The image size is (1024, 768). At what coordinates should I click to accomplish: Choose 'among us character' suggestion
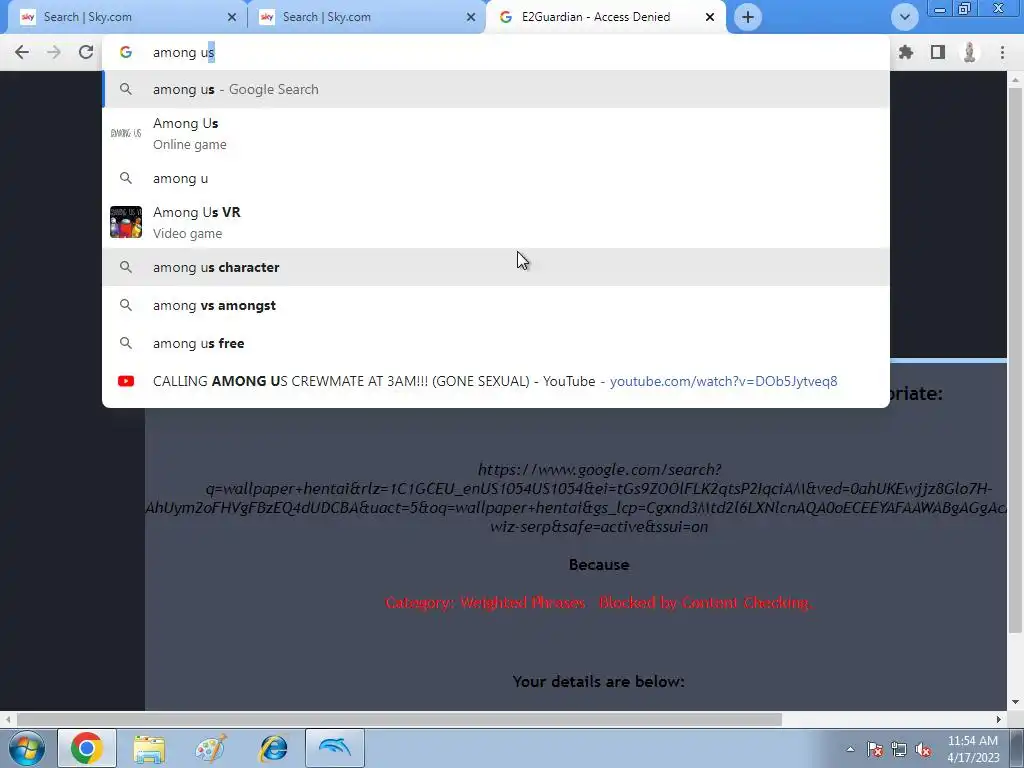coord(496,267)
